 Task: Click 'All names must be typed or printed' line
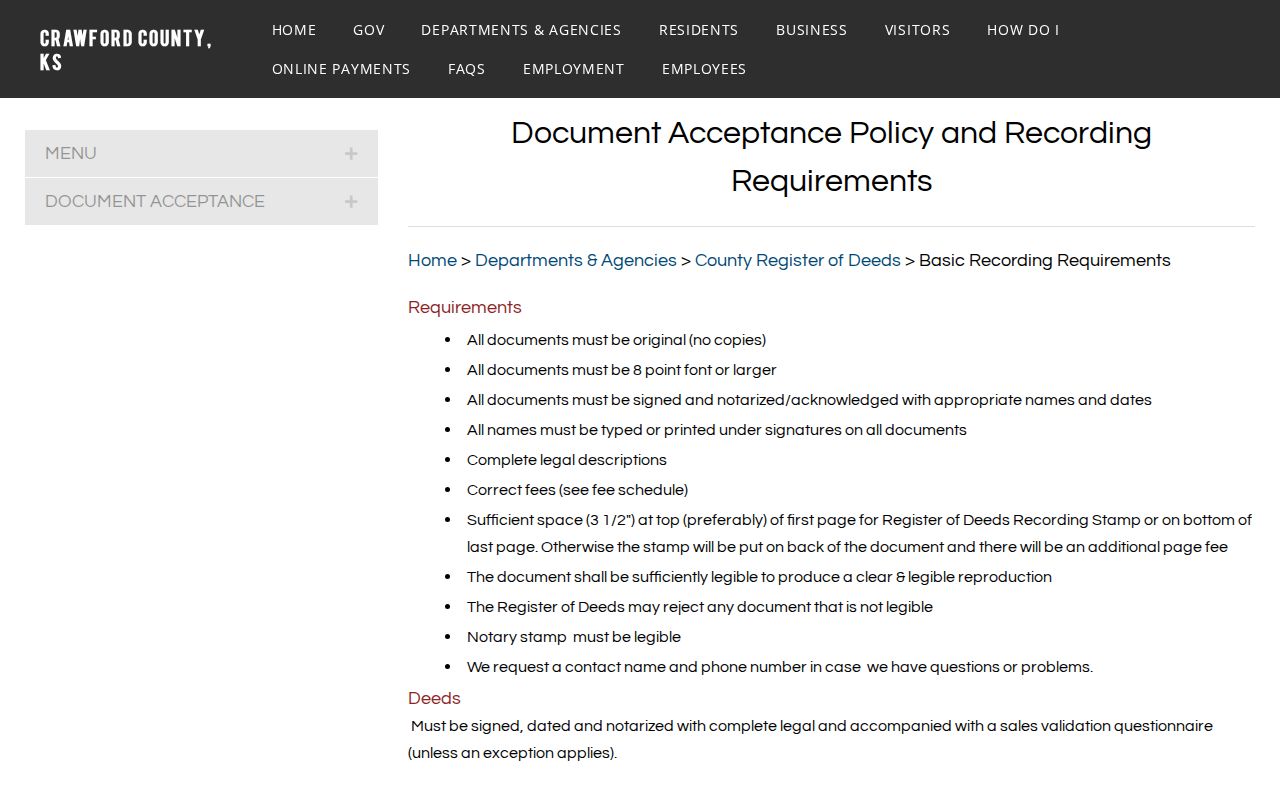[716, 430]
